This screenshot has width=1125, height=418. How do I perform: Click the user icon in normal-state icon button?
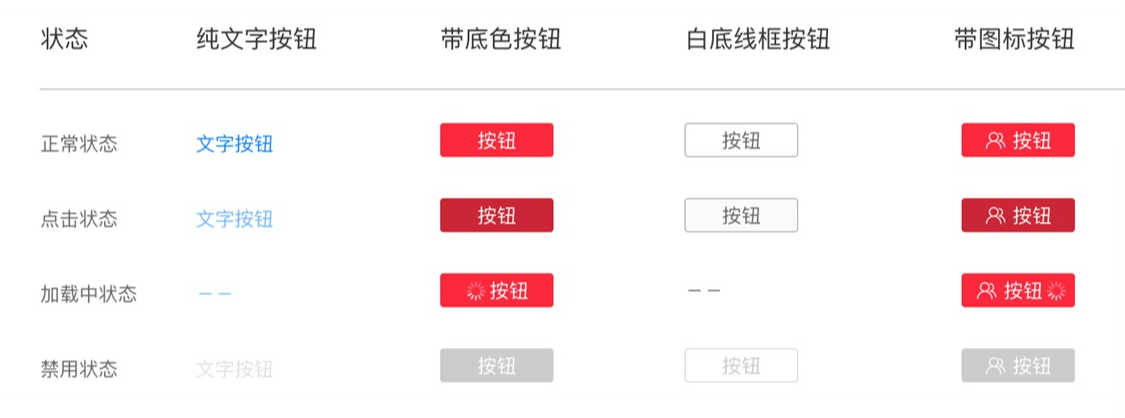click(x=995, y=141)
